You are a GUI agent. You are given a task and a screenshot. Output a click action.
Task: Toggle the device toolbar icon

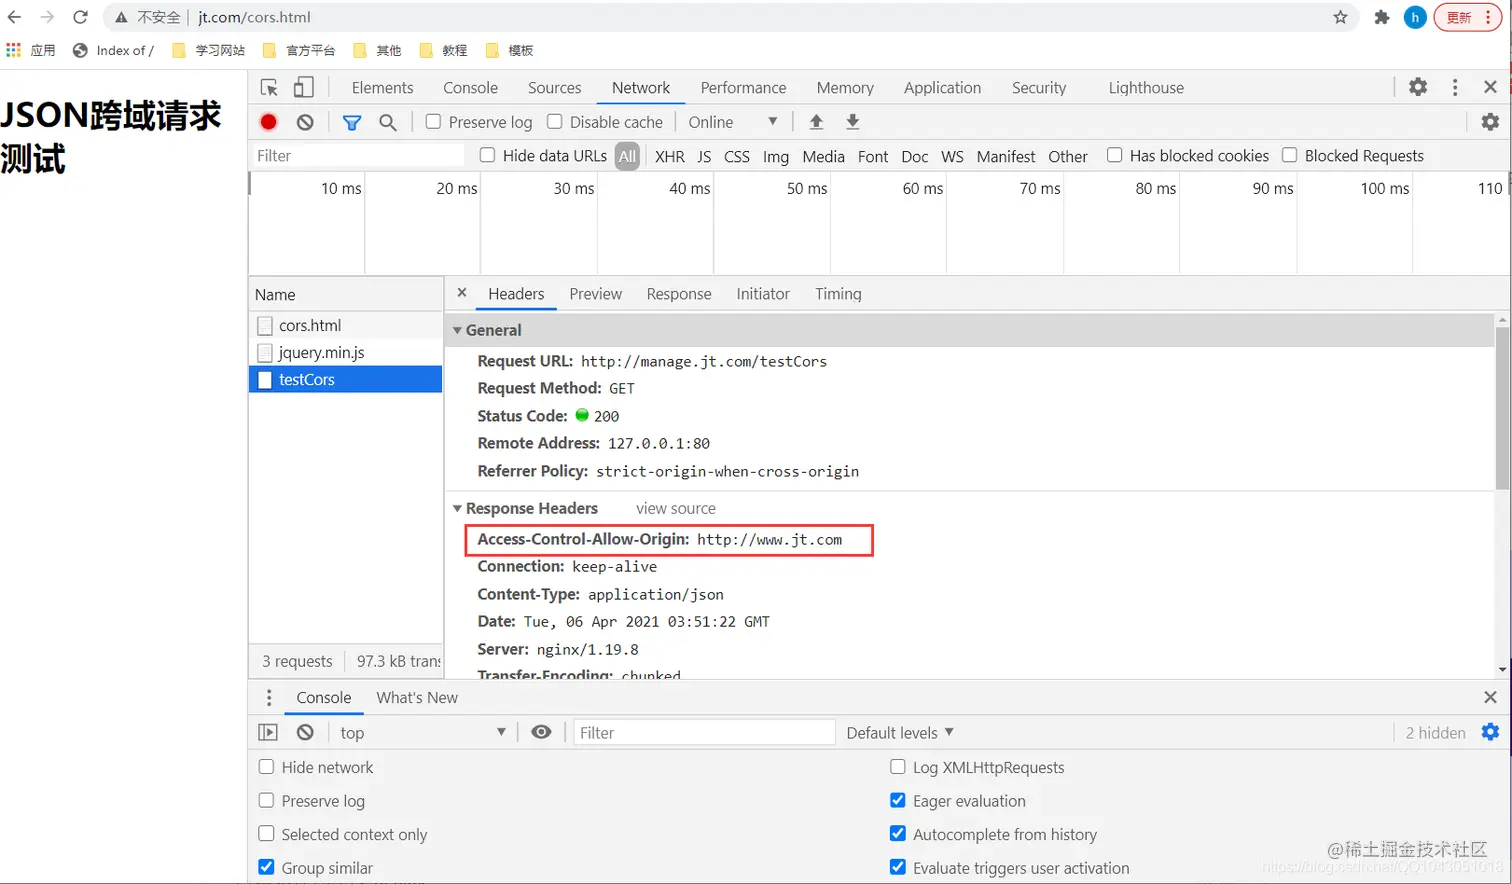tap(304, 87)
